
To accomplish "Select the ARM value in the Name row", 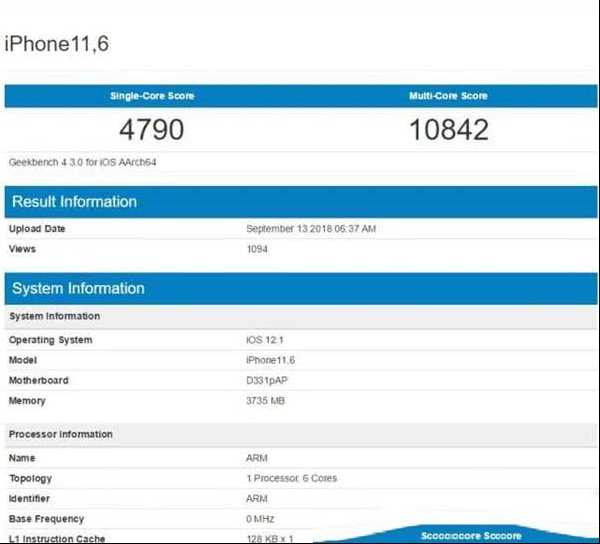I will (x=257, y=458).
